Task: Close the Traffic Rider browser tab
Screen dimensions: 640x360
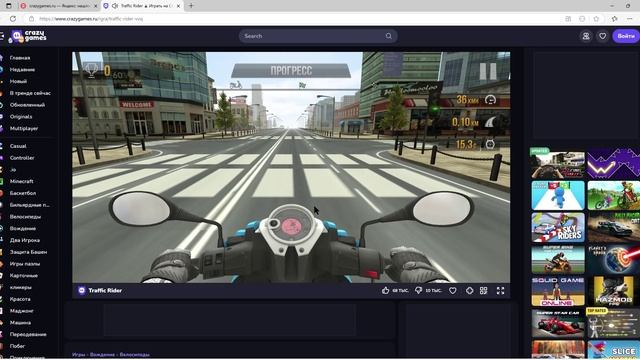Action: [178, 6]
